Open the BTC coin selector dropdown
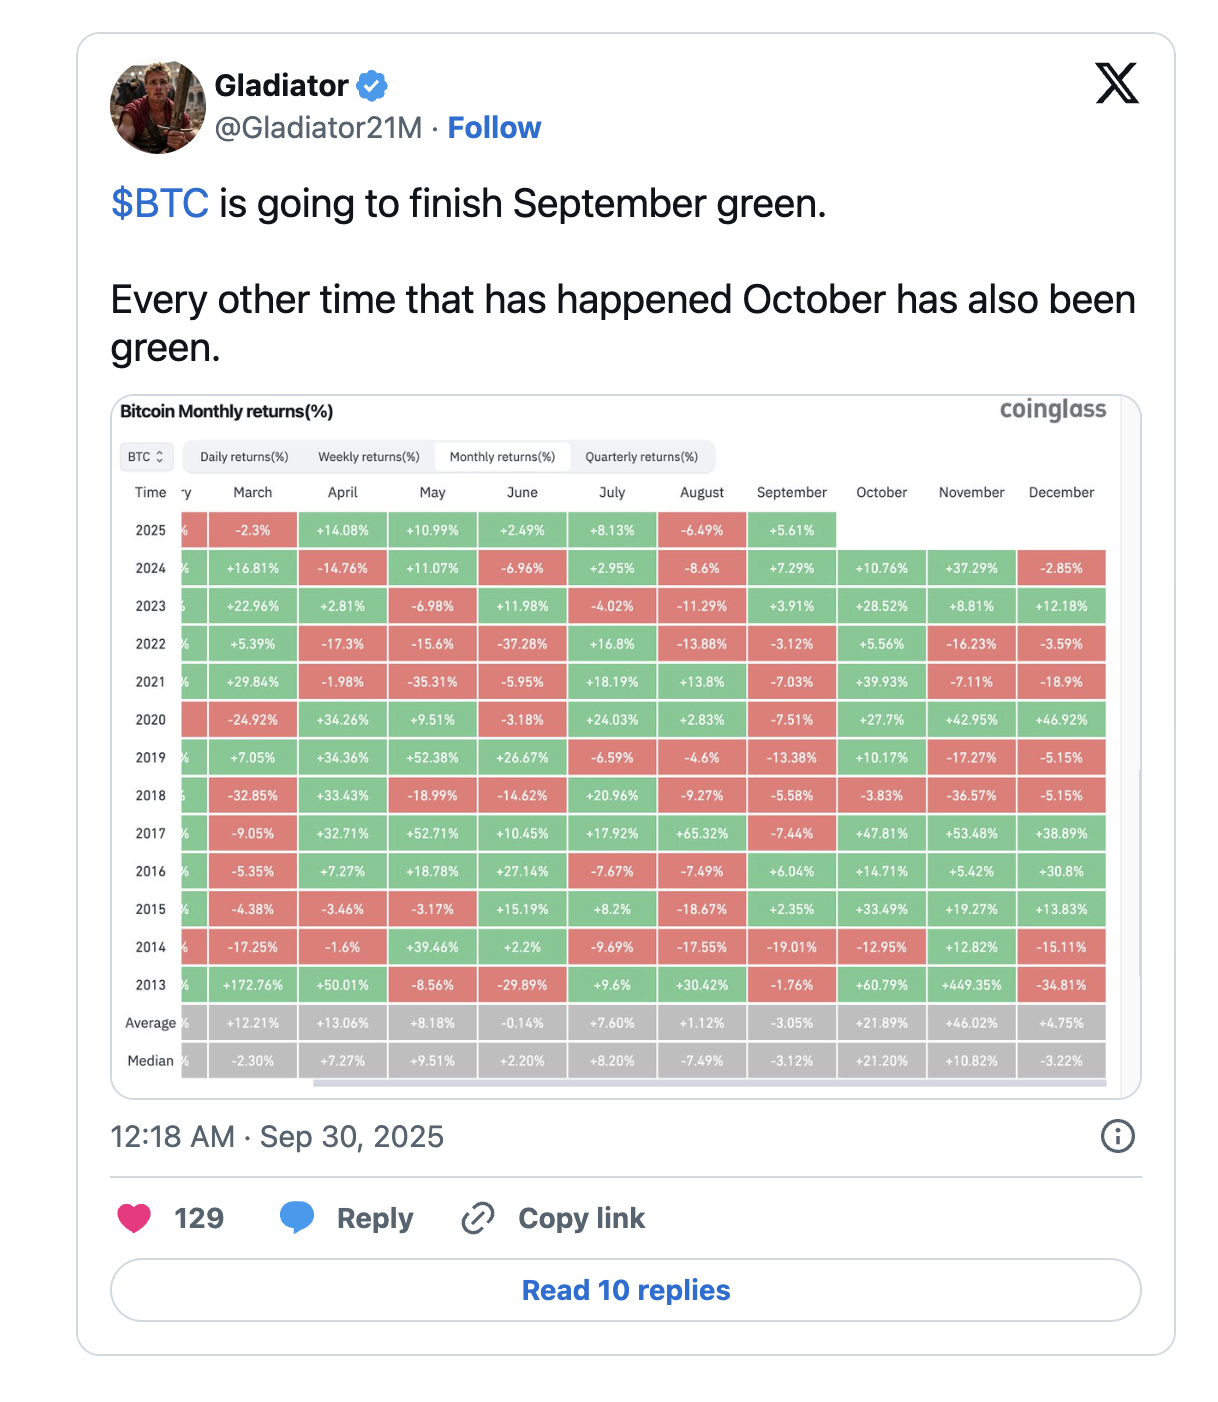The width and height of the screenshot is (1218, 1402). (146, 457)
